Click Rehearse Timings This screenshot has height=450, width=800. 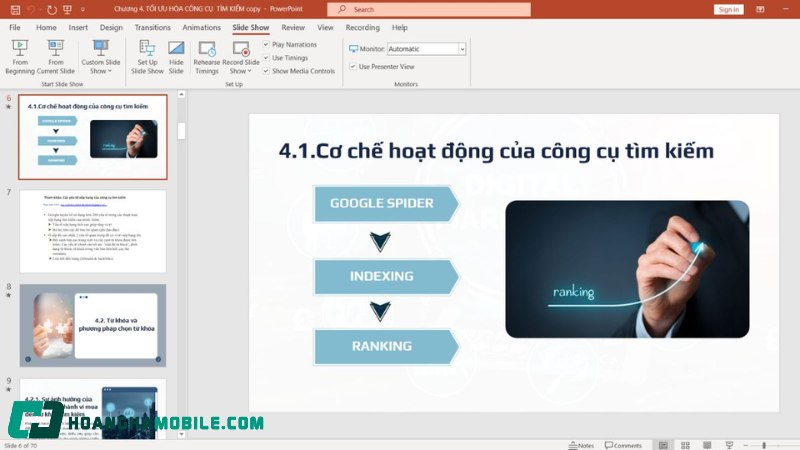(207, 57)
